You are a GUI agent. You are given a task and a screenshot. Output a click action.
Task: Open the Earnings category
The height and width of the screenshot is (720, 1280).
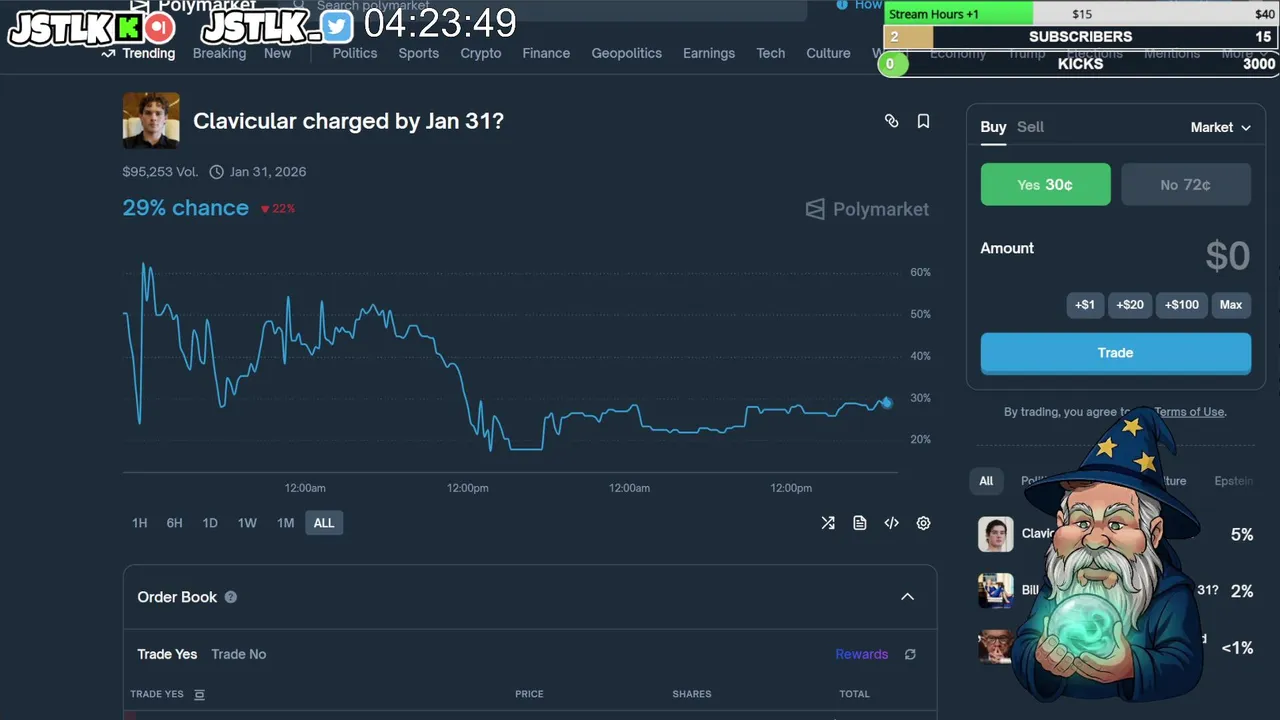pyautogui.click(x=709, y=53)
